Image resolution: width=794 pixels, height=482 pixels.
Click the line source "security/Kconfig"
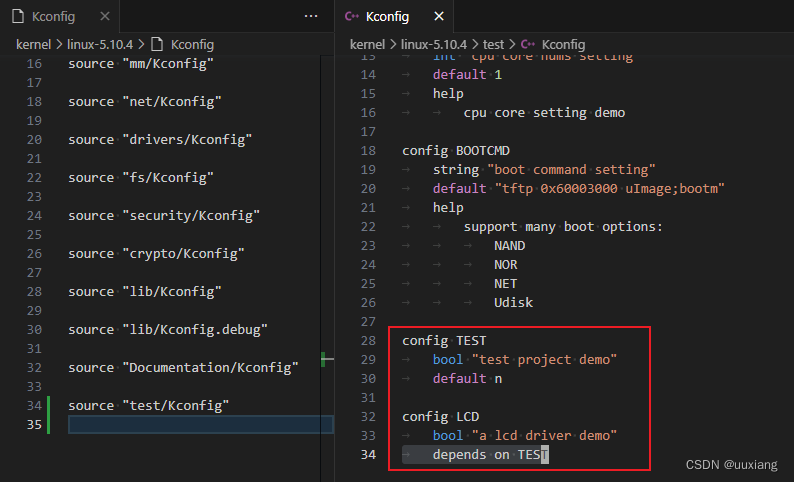(164, 216)
